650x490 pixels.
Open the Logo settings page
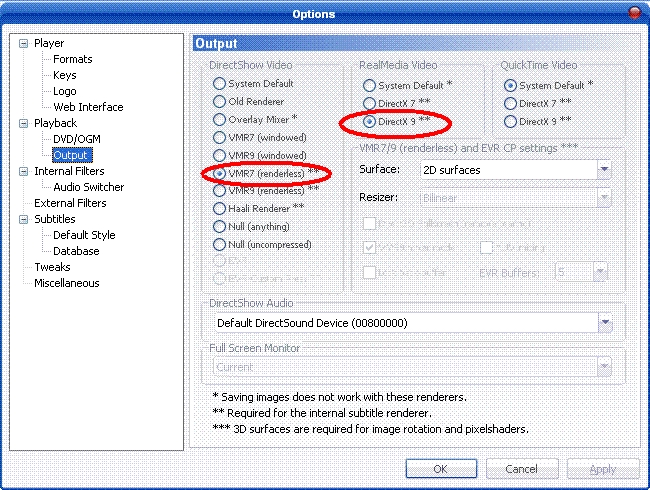(x=65, y=91)
